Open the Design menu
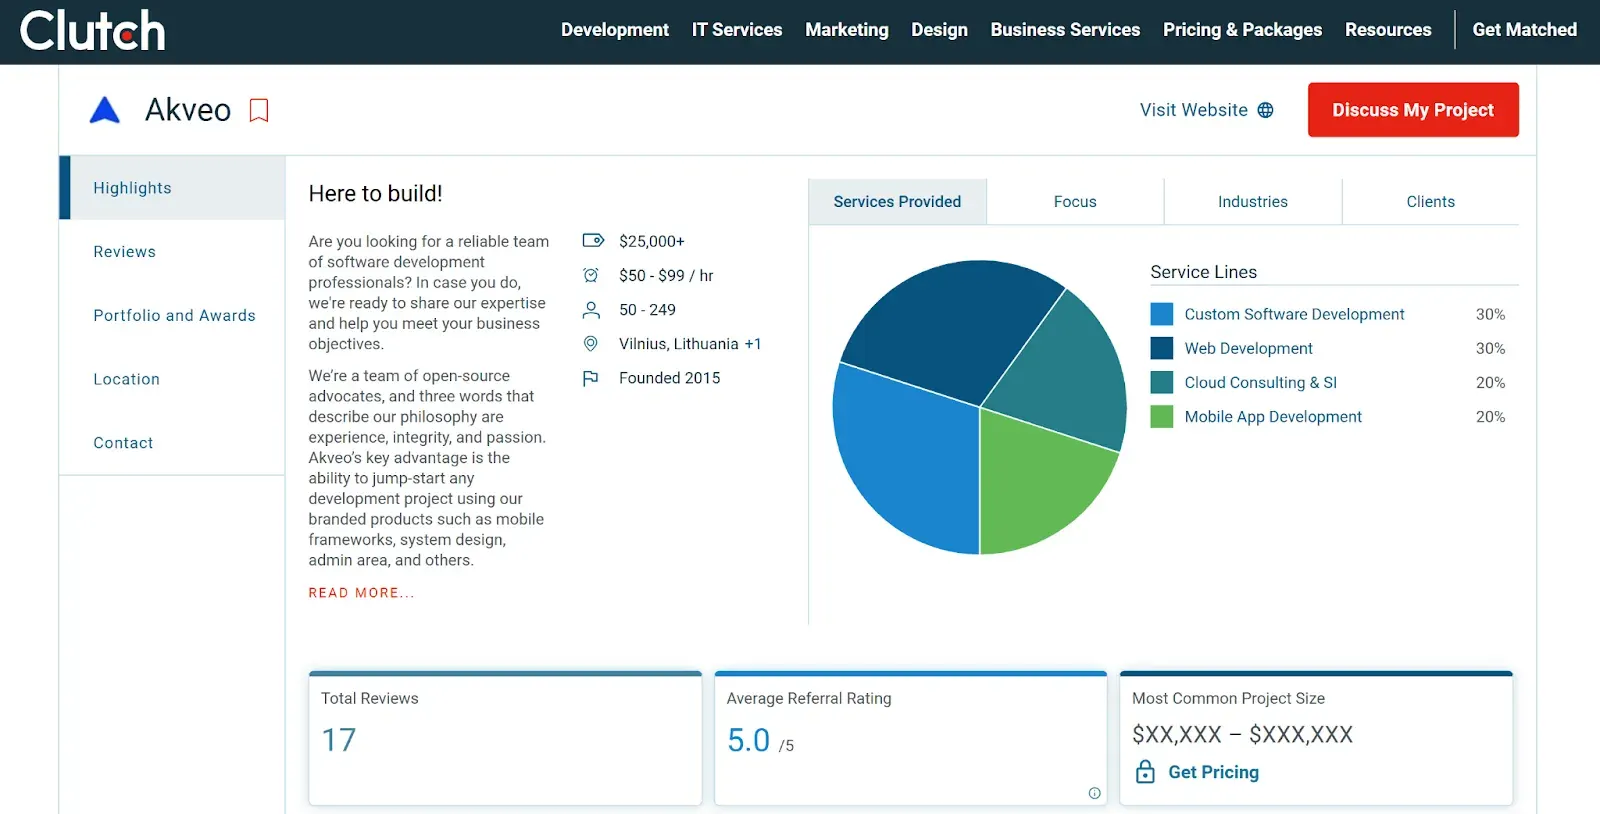Viewport: 1600px width, 814px height. pos(939,30)
